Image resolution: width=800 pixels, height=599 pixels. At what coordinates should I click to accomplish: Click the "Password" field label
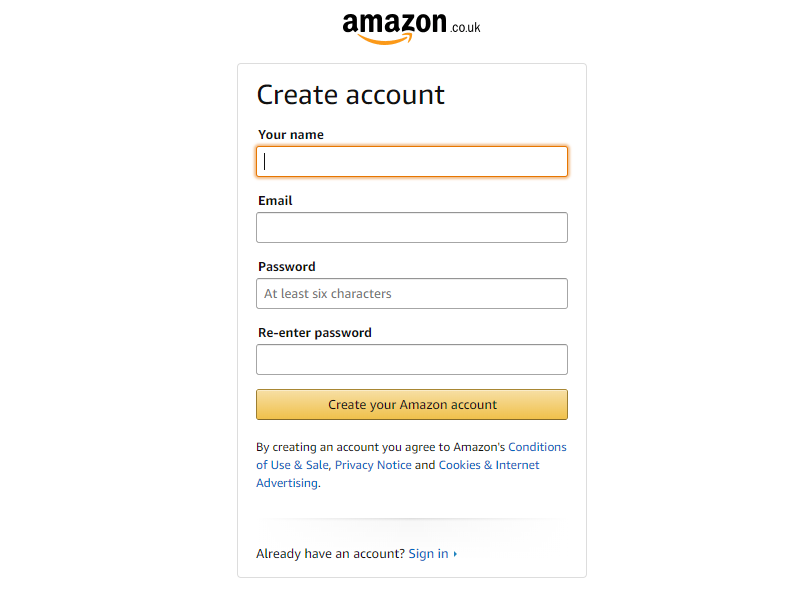point(287,267)
